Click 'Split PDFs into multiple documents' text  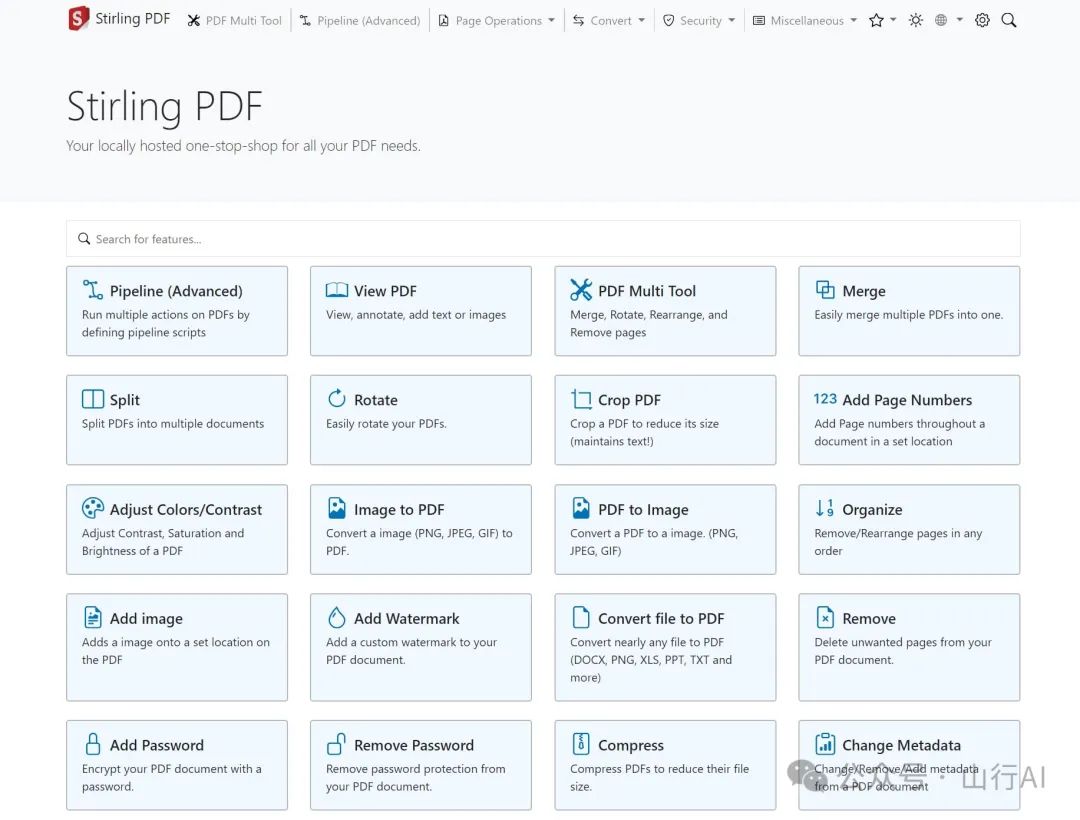[x=173, y=423]
